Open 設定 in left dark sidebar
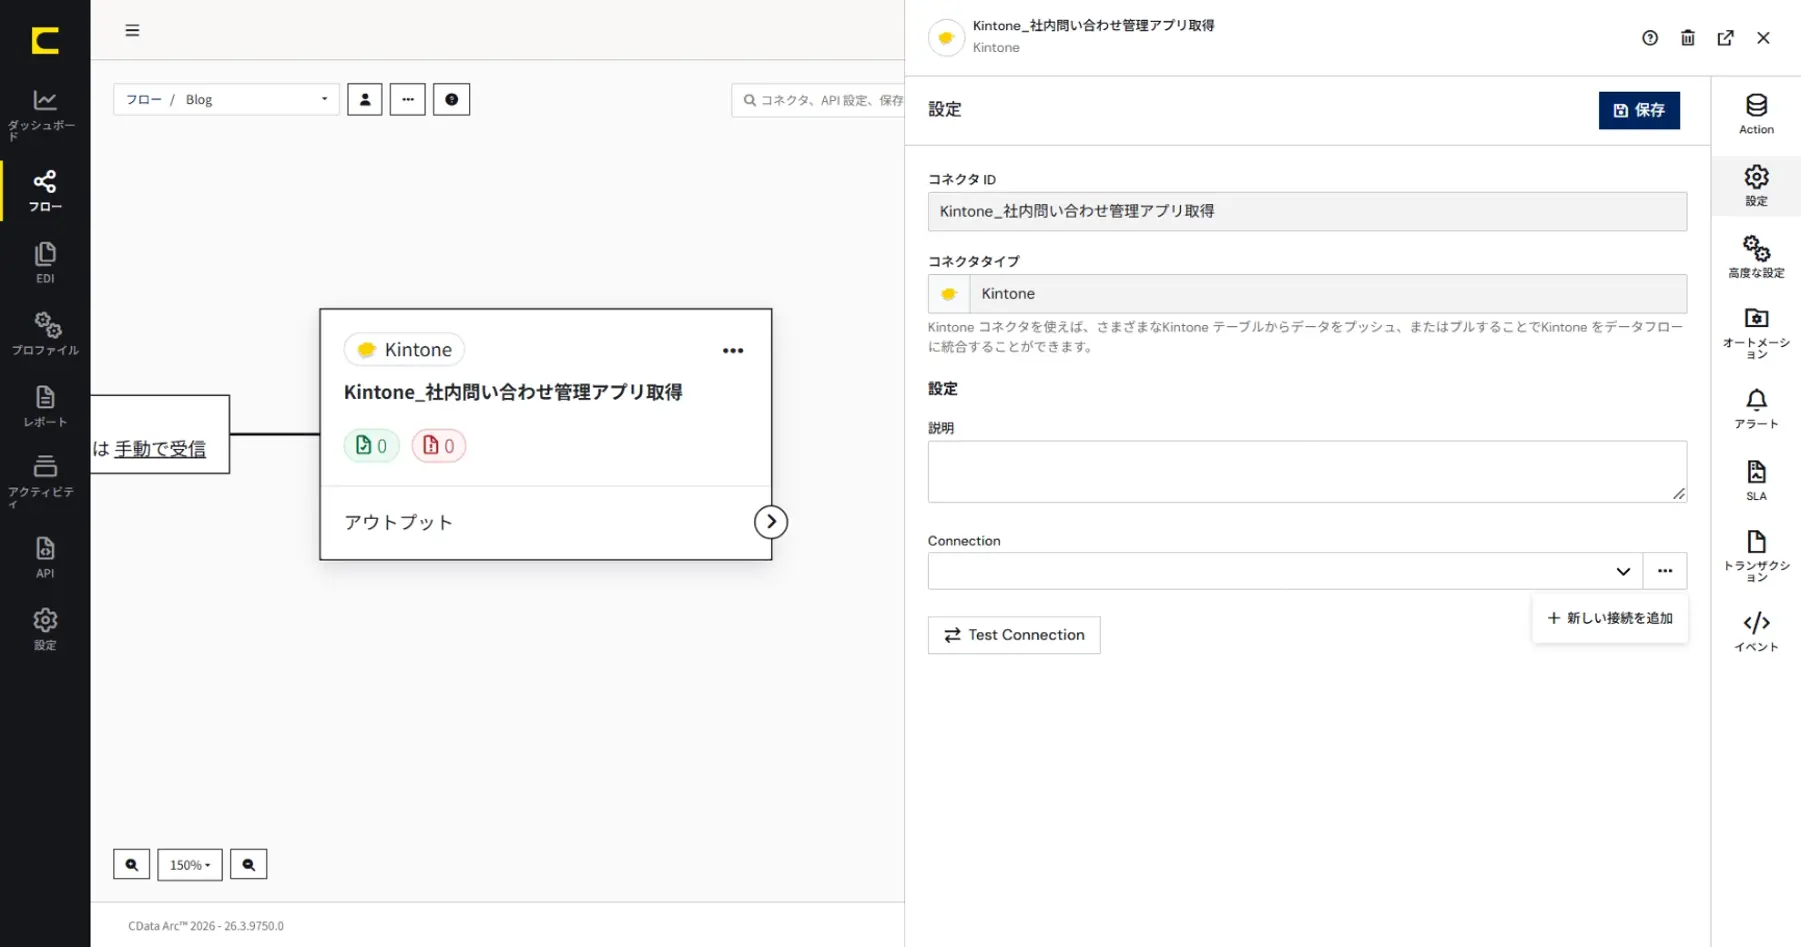 [x=45, y=629]
